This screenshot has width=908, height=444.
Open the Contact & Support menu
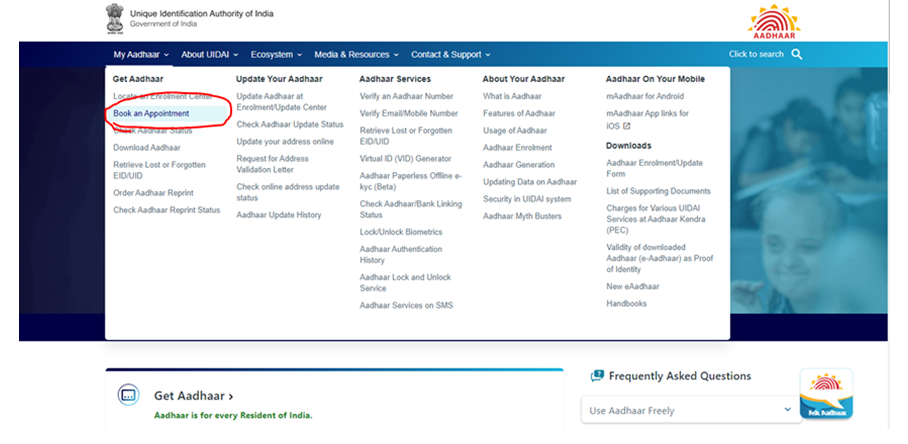pos(450,54)
